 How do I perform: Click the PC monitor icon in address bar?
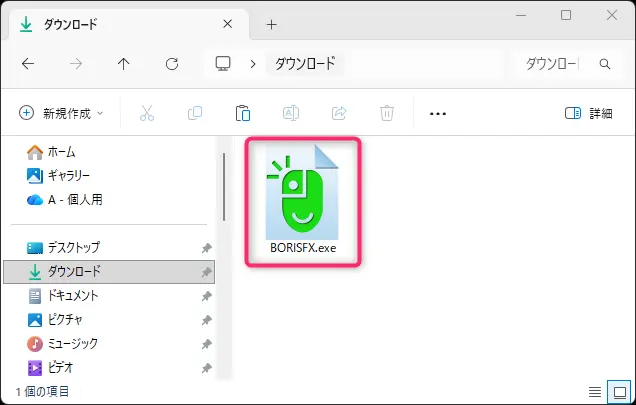[x=223, y=64]
